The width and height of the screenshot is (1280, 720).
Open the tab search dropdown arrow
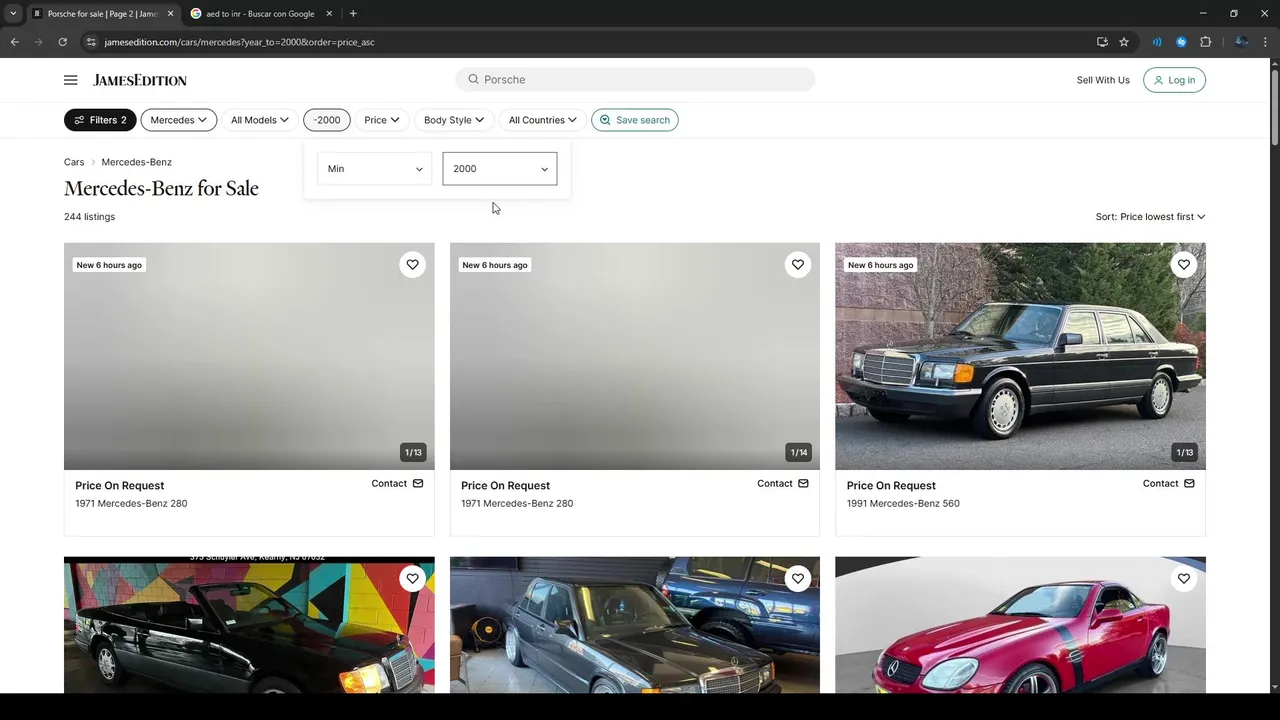pyautogui.click(x=13, y=14)
